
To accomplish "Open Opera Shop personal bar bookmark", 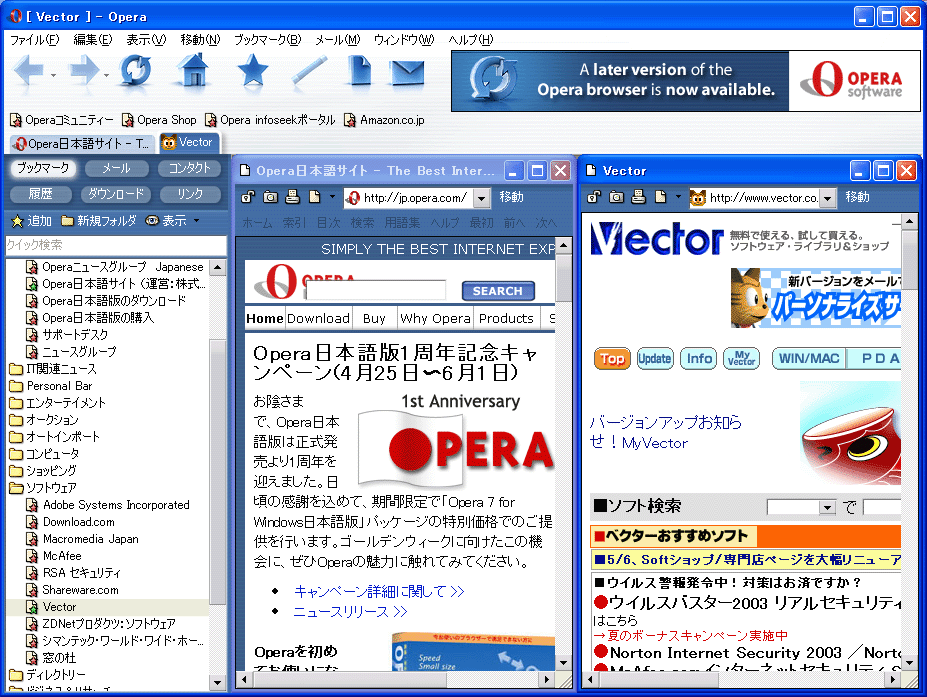I will (x=159, y=120).
